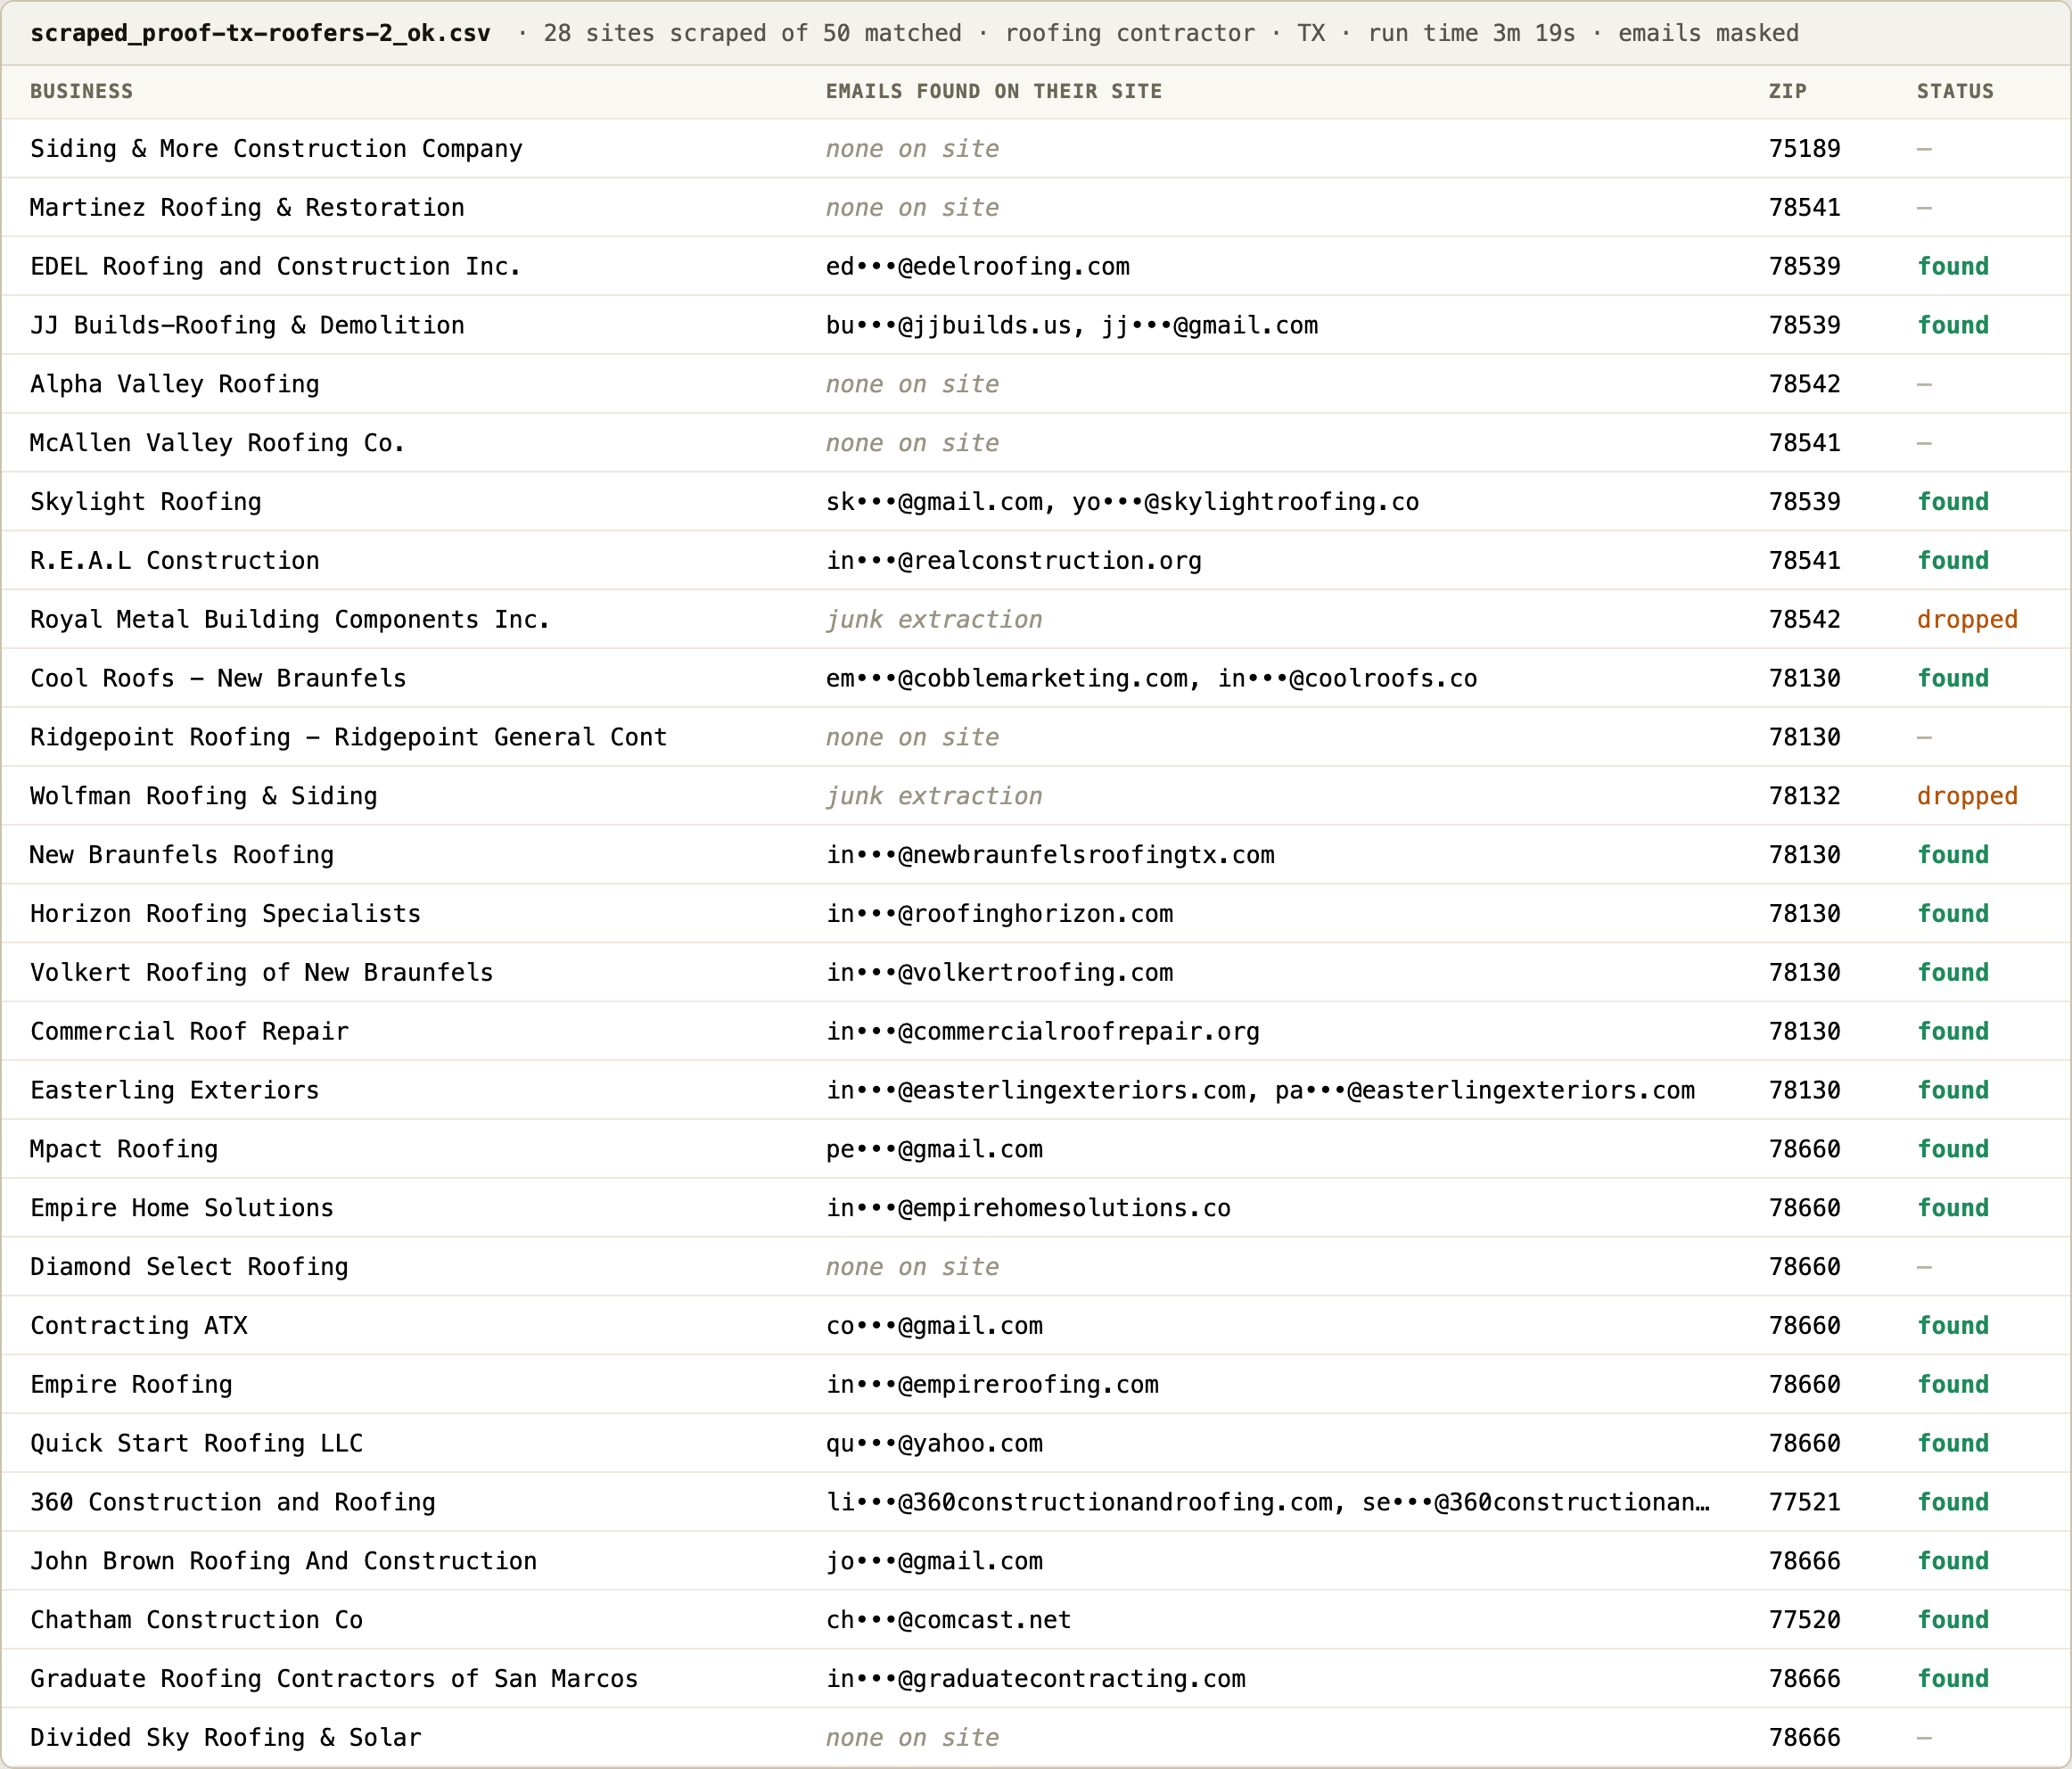
Task: Click Easterling Exteriors email addresses cell
Action: click(x=1260, y=1091)
